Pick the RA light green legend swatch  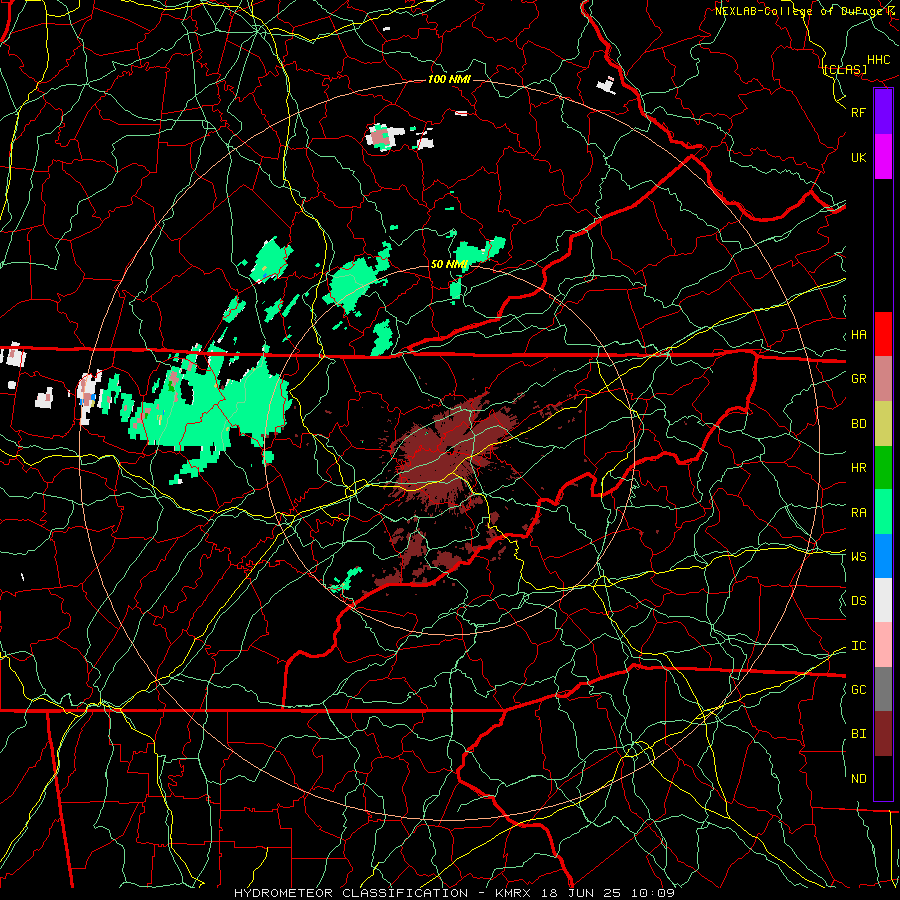click(883, 512)
